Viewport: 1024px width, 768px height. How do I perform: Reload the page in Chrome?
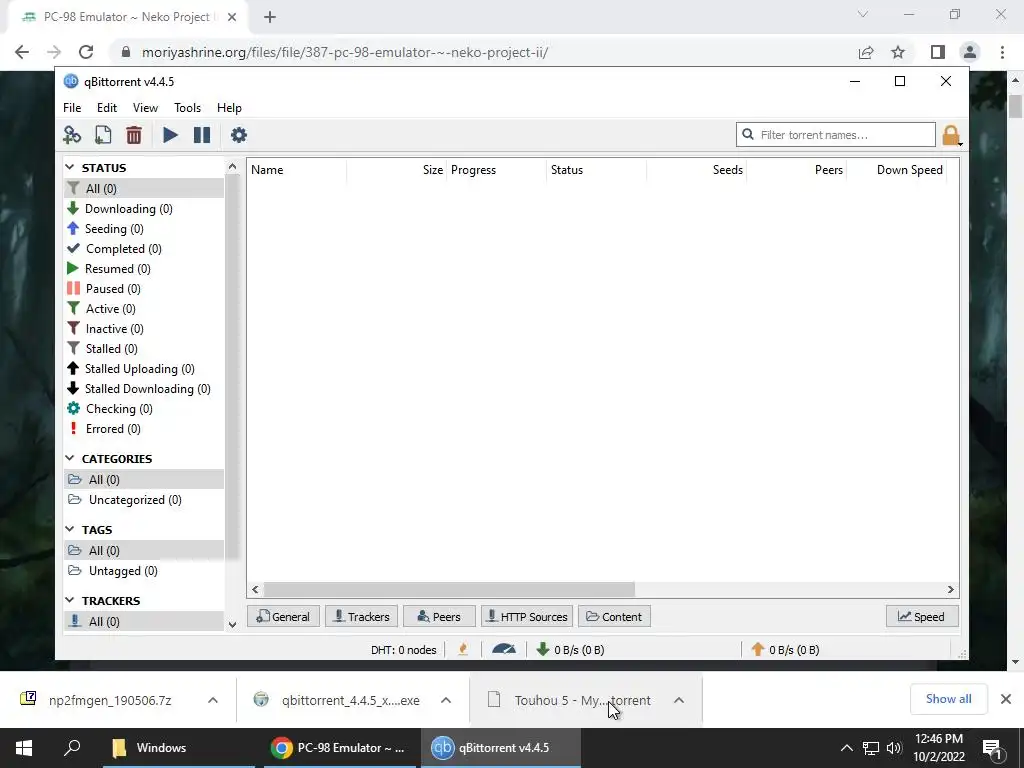tap(86, 52)
